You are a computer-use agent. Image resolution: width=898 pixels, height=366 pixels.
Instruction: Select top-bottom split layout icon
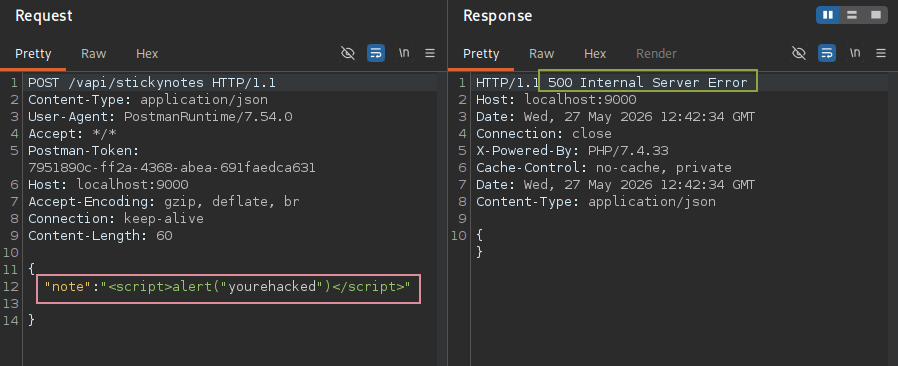(852, 15)
